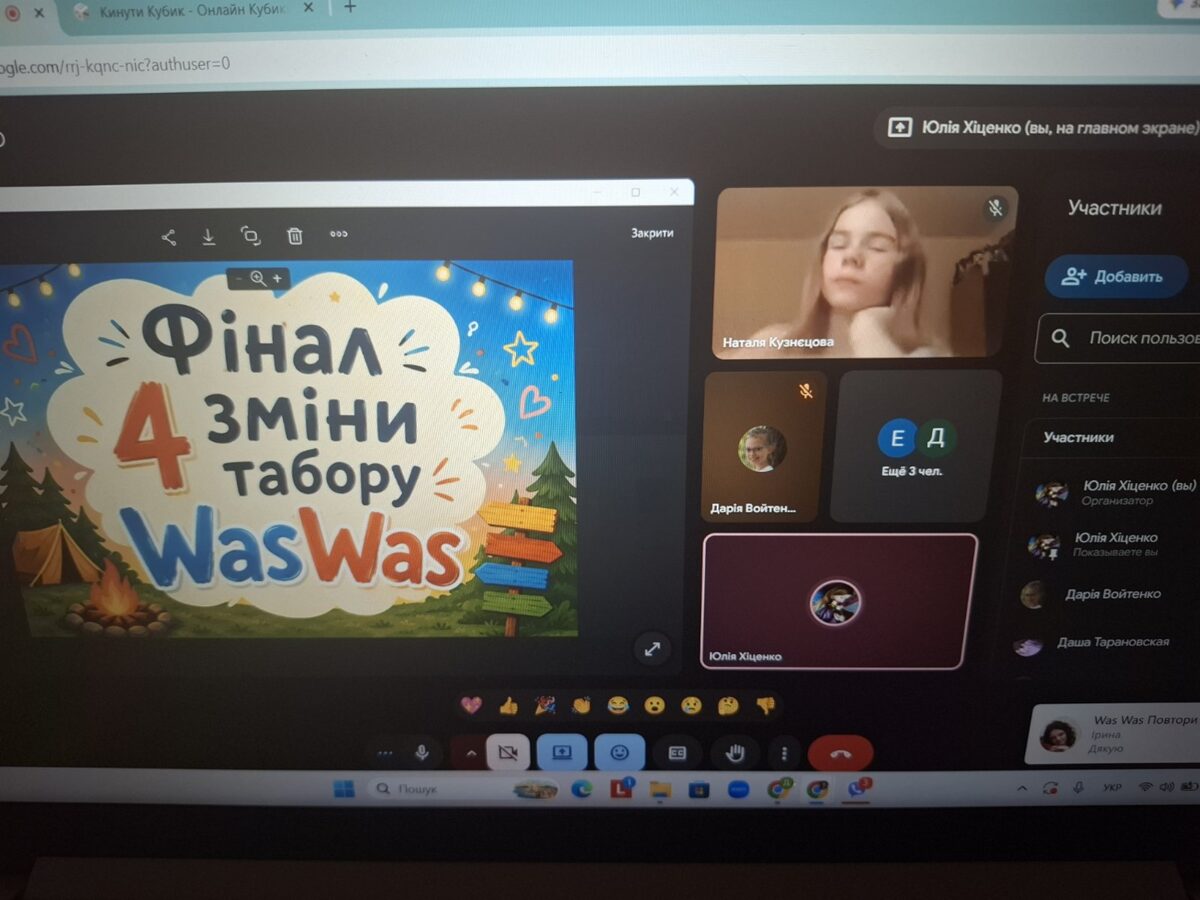This screenshot has height=900, width=1200.
Task: Select Юлія Хіценко (вы) organizer in list
Action: (1114, 492)
